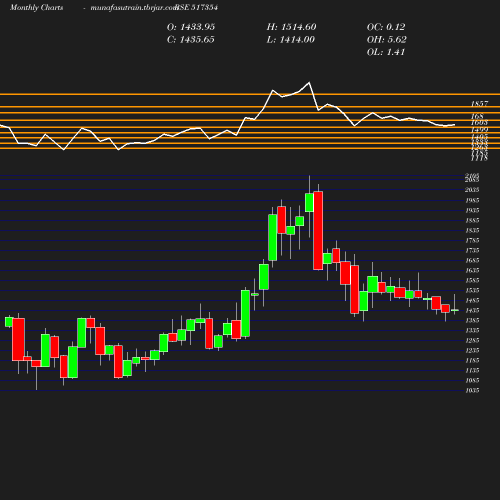This screenshot has width=500, height=500.
Task: Click the "1635" price axis label
Action: click(x=472, y=270)
